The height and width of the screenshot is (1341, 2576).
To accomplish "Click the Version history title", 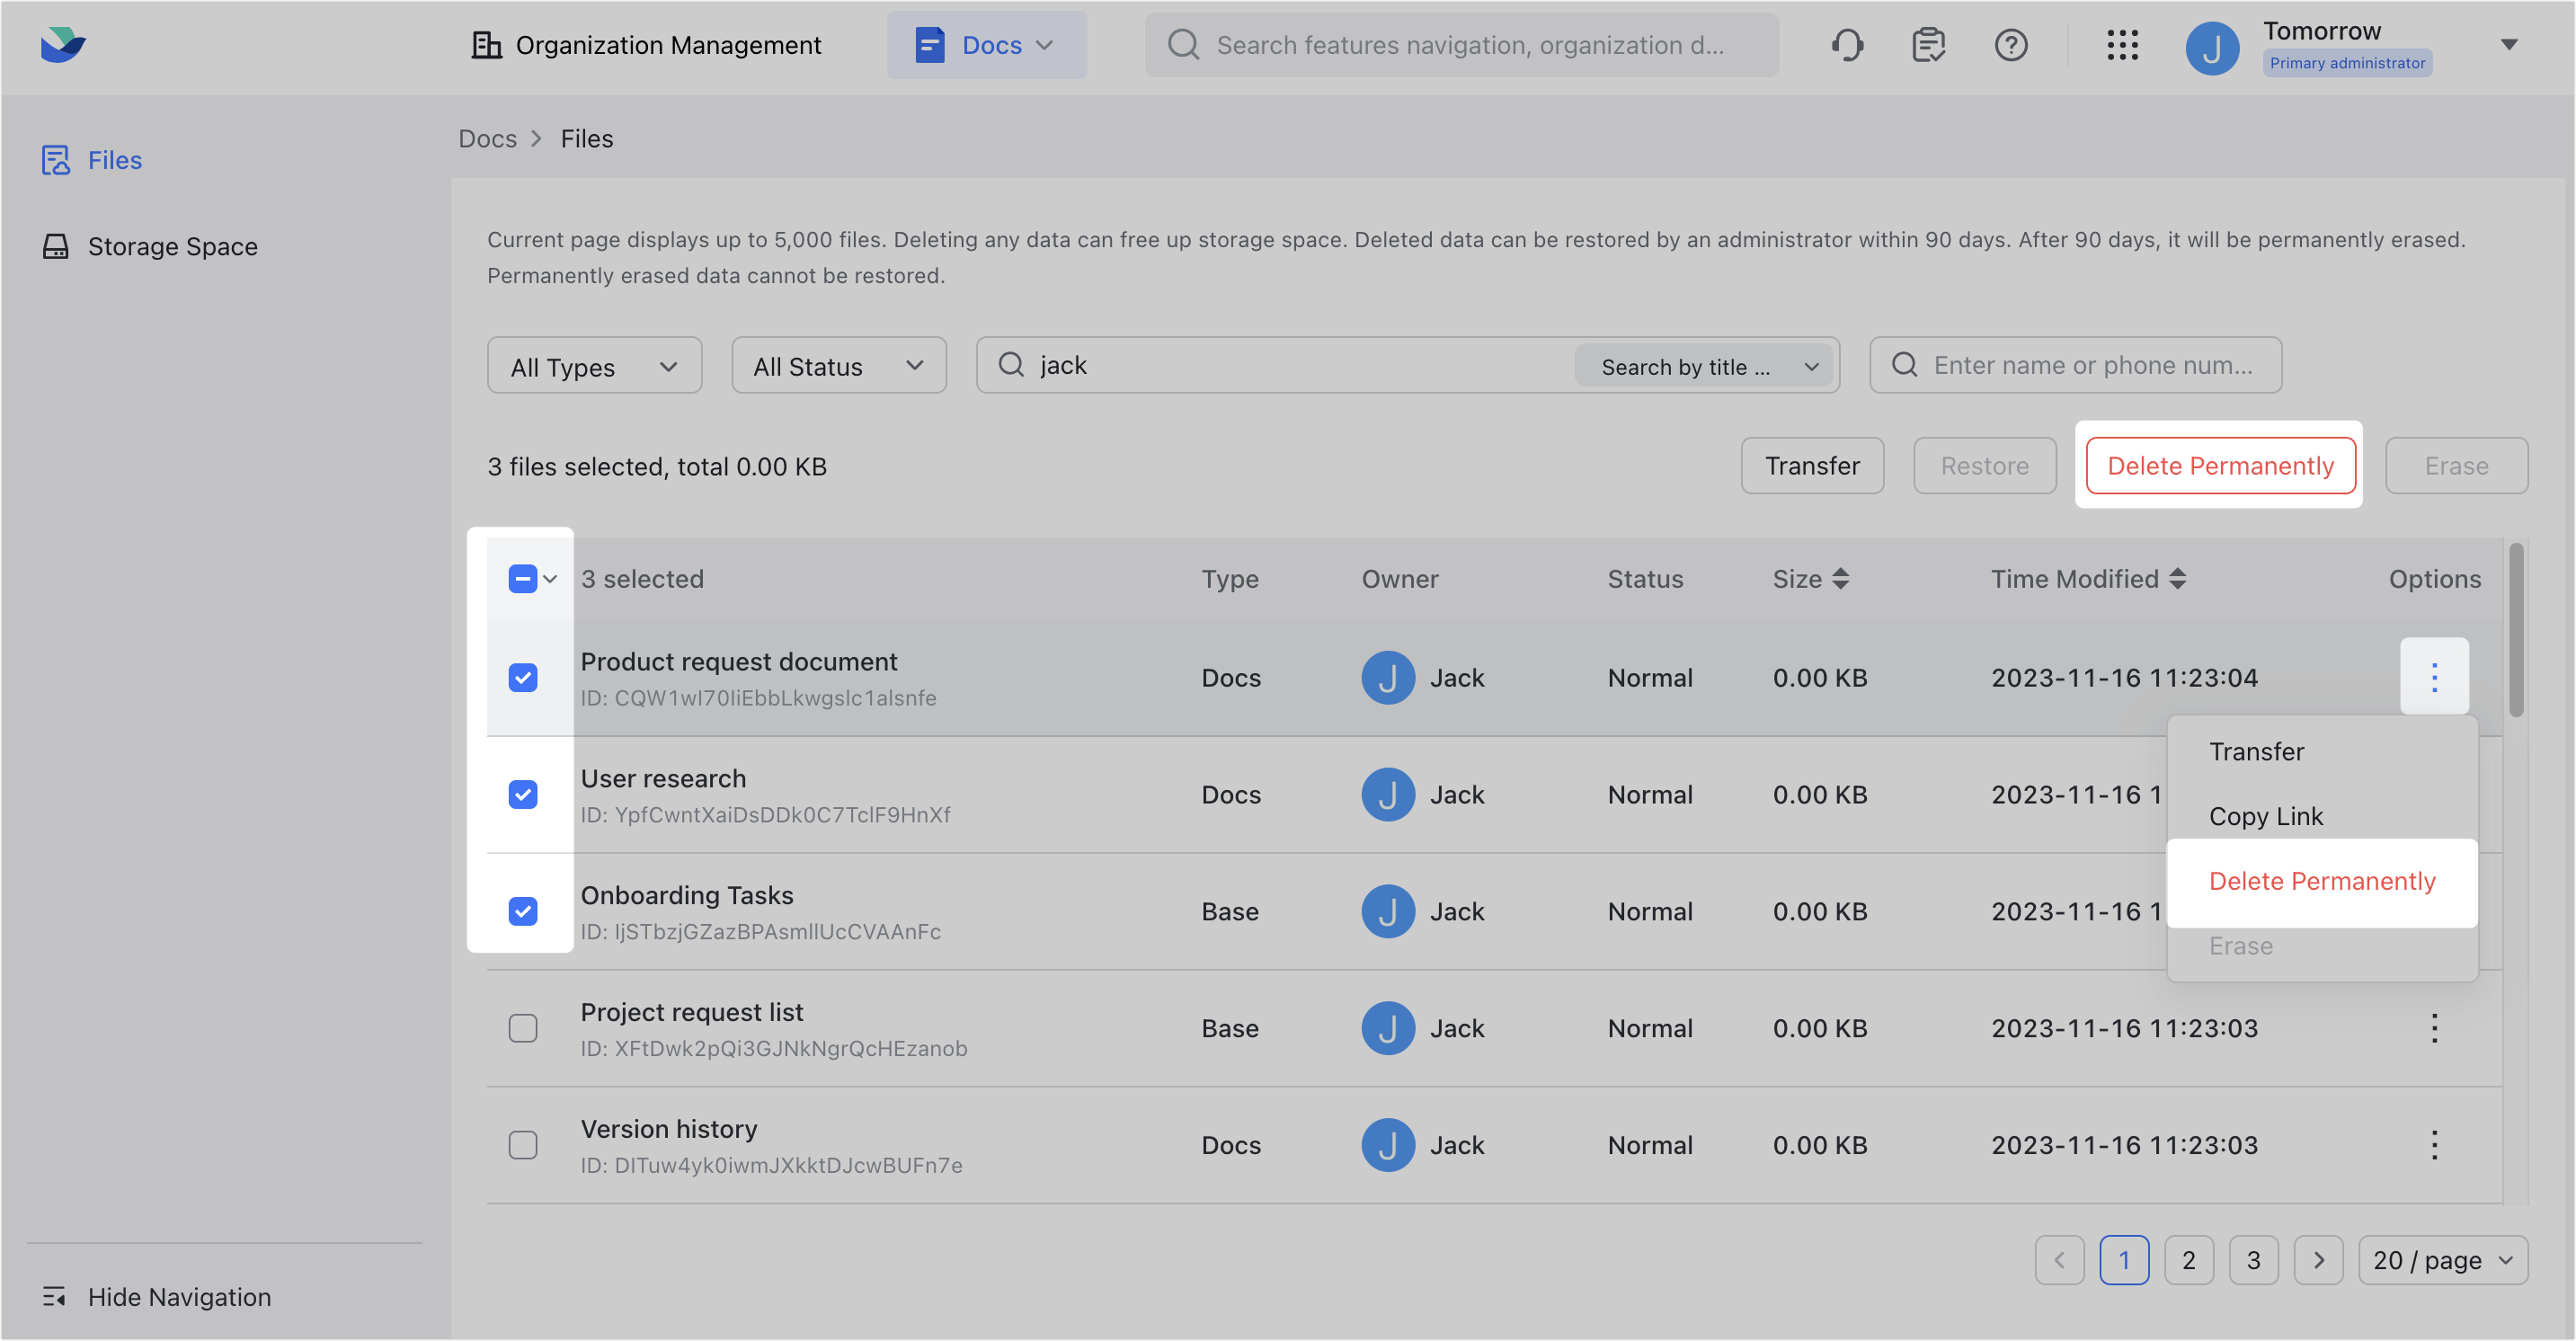I will (669, 1129).
